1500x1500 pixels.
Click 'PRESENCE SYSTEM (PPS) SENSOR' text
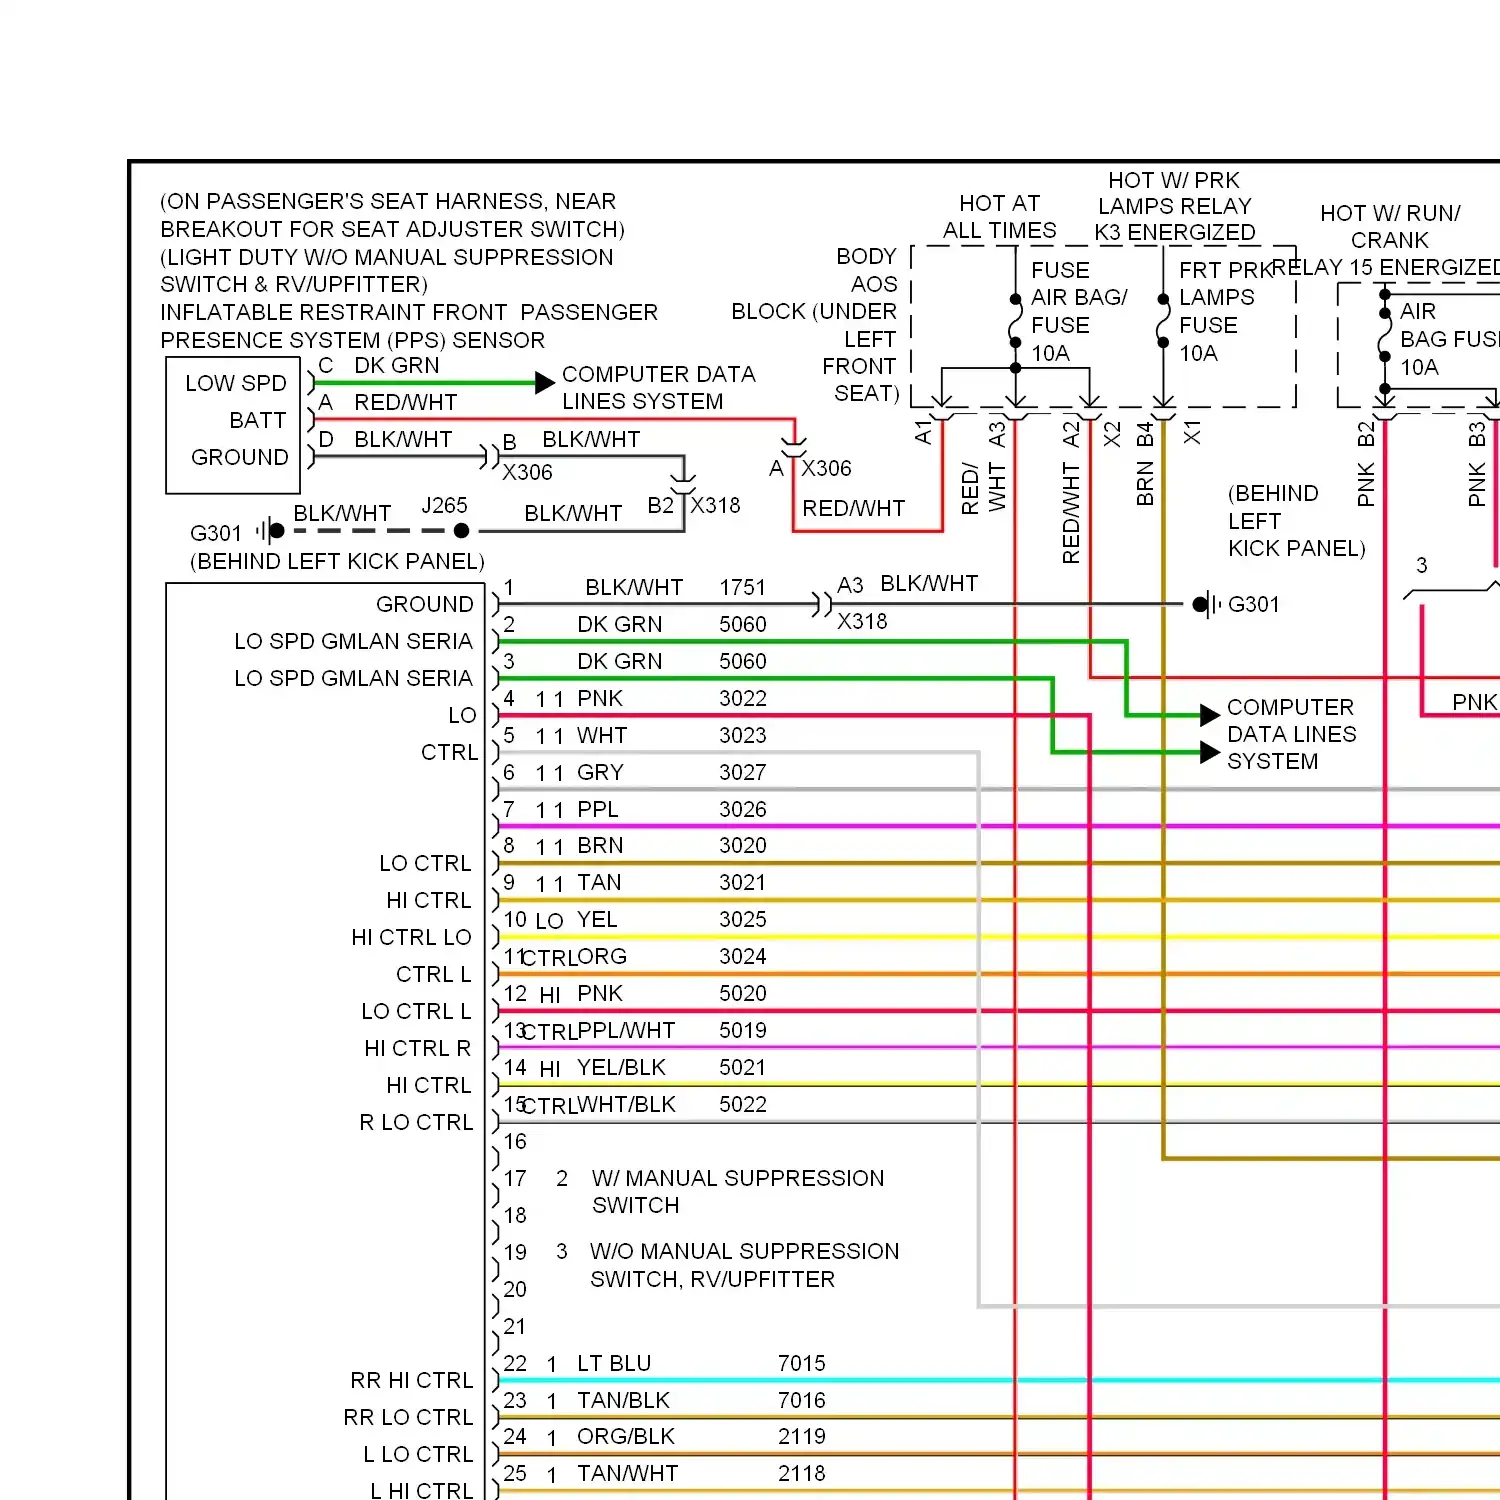point(353,340)
